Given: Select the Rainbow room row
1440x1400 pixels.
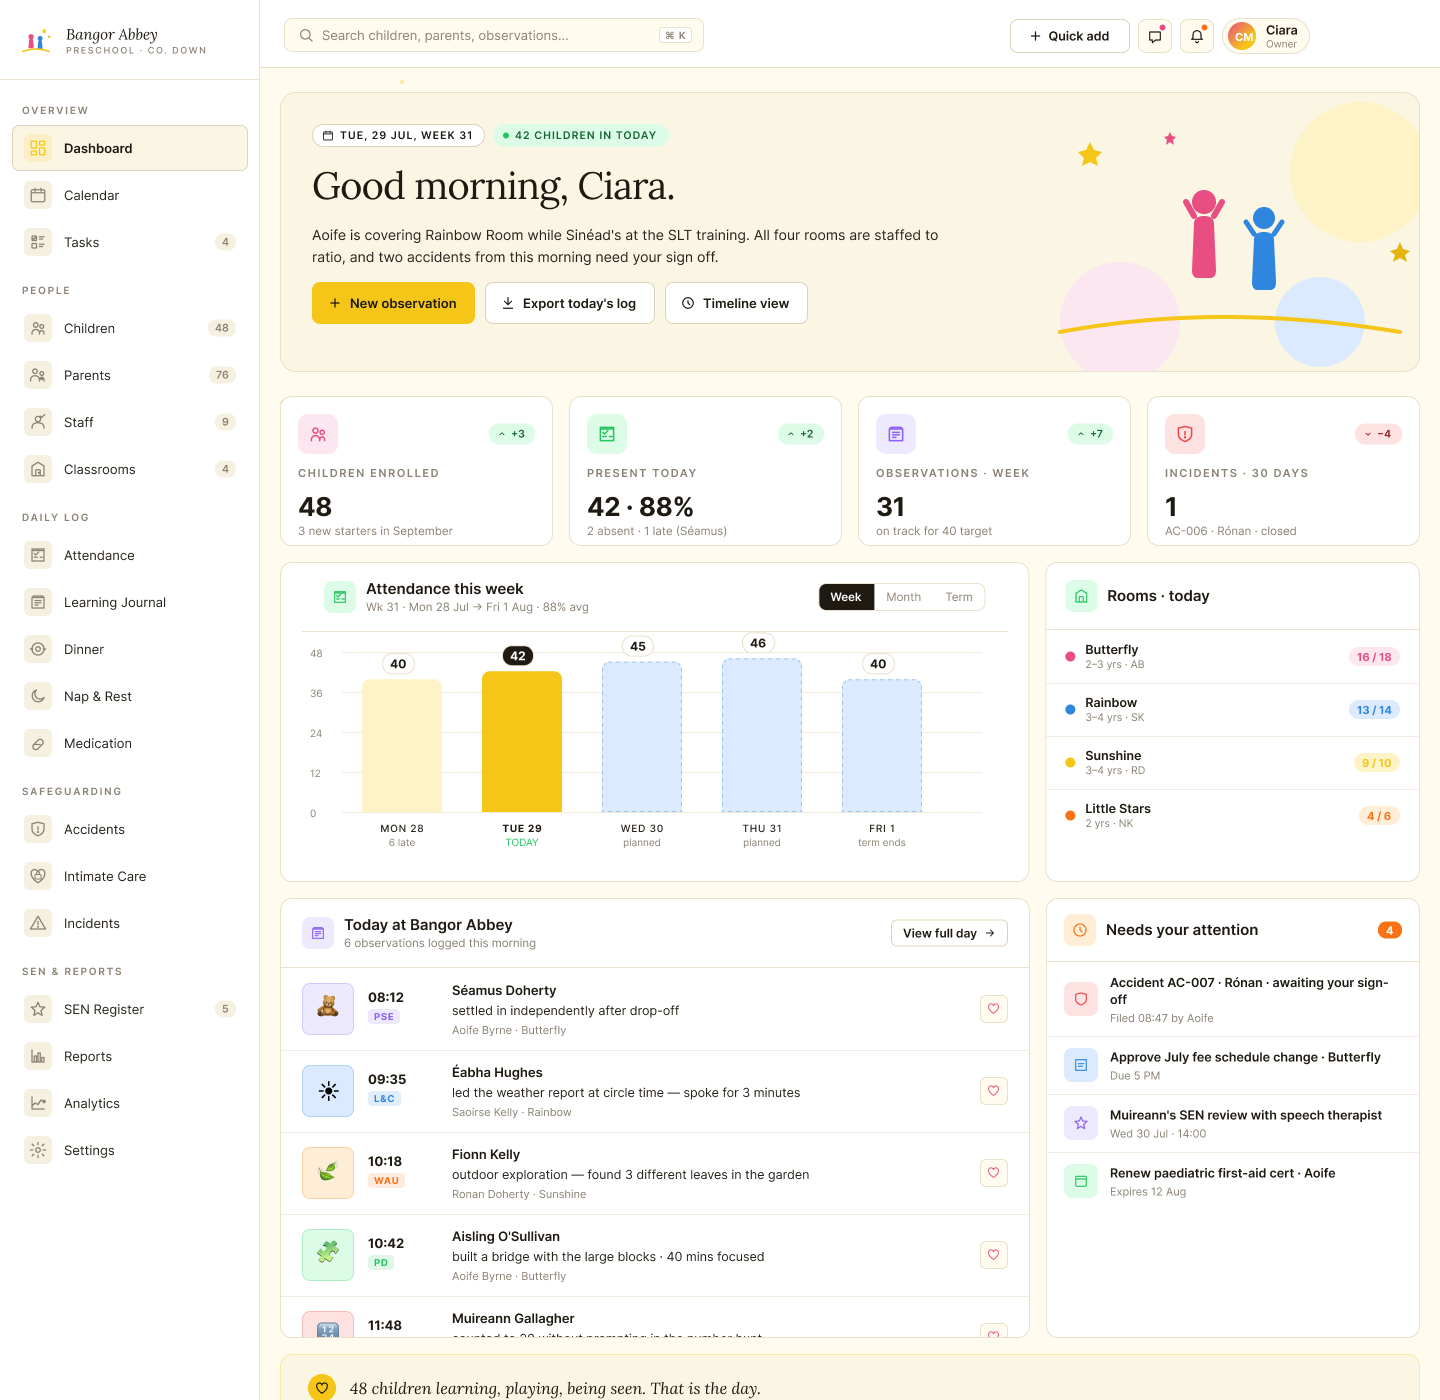Looking at the screenshot, I should click(1233, 710).
